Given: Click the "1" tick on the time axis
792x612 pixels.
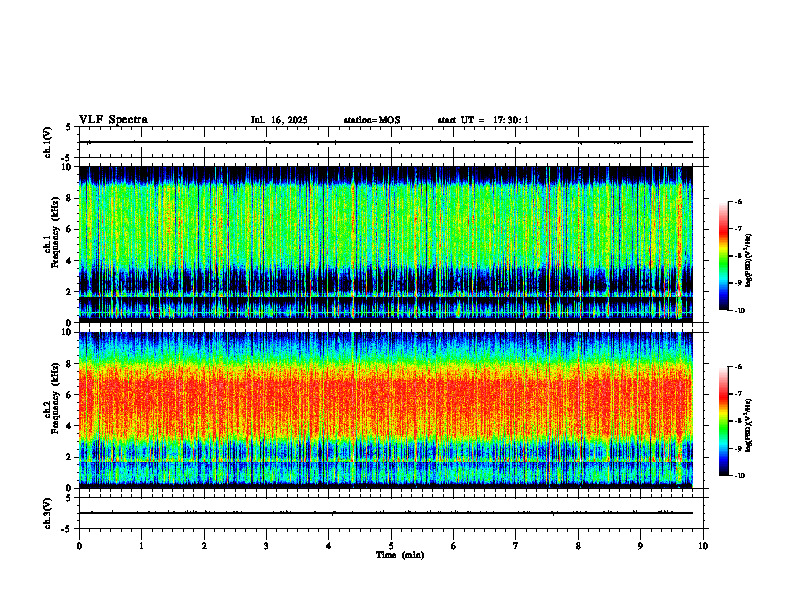Looking at the screenshot, I should pyautogui.click(x=141, y=546).
